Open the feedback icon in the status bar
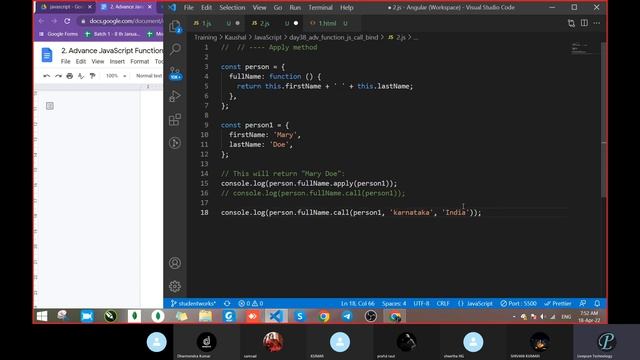640x360 pixels. 583,303
